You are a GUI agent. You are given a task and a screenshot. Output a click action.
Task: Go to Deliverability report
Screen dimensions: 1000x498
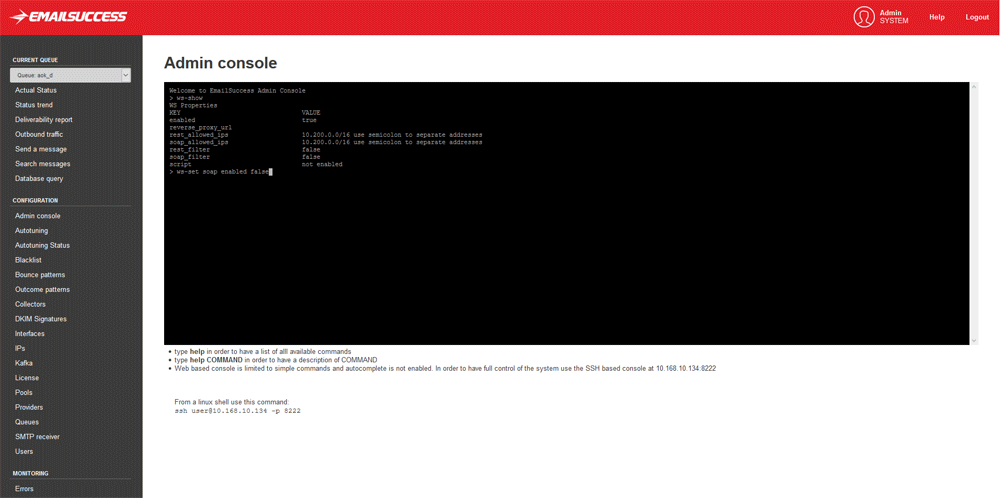(x=43, y=120)
